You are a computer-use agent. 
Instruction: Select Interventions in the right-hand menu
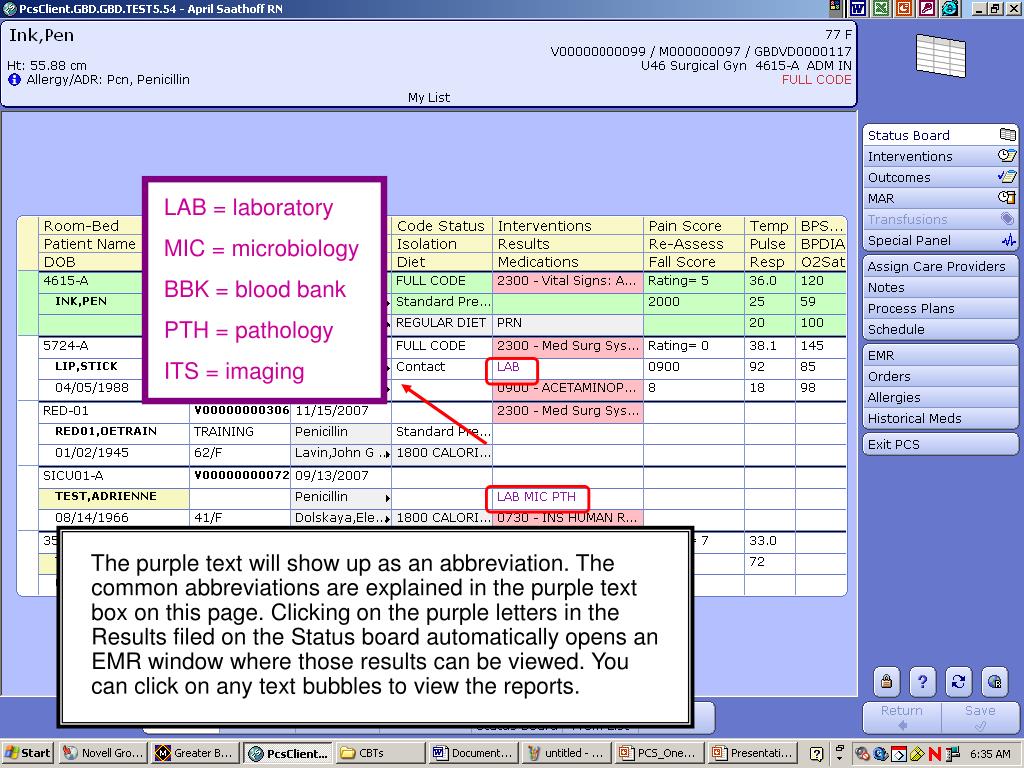coord(940,156)
